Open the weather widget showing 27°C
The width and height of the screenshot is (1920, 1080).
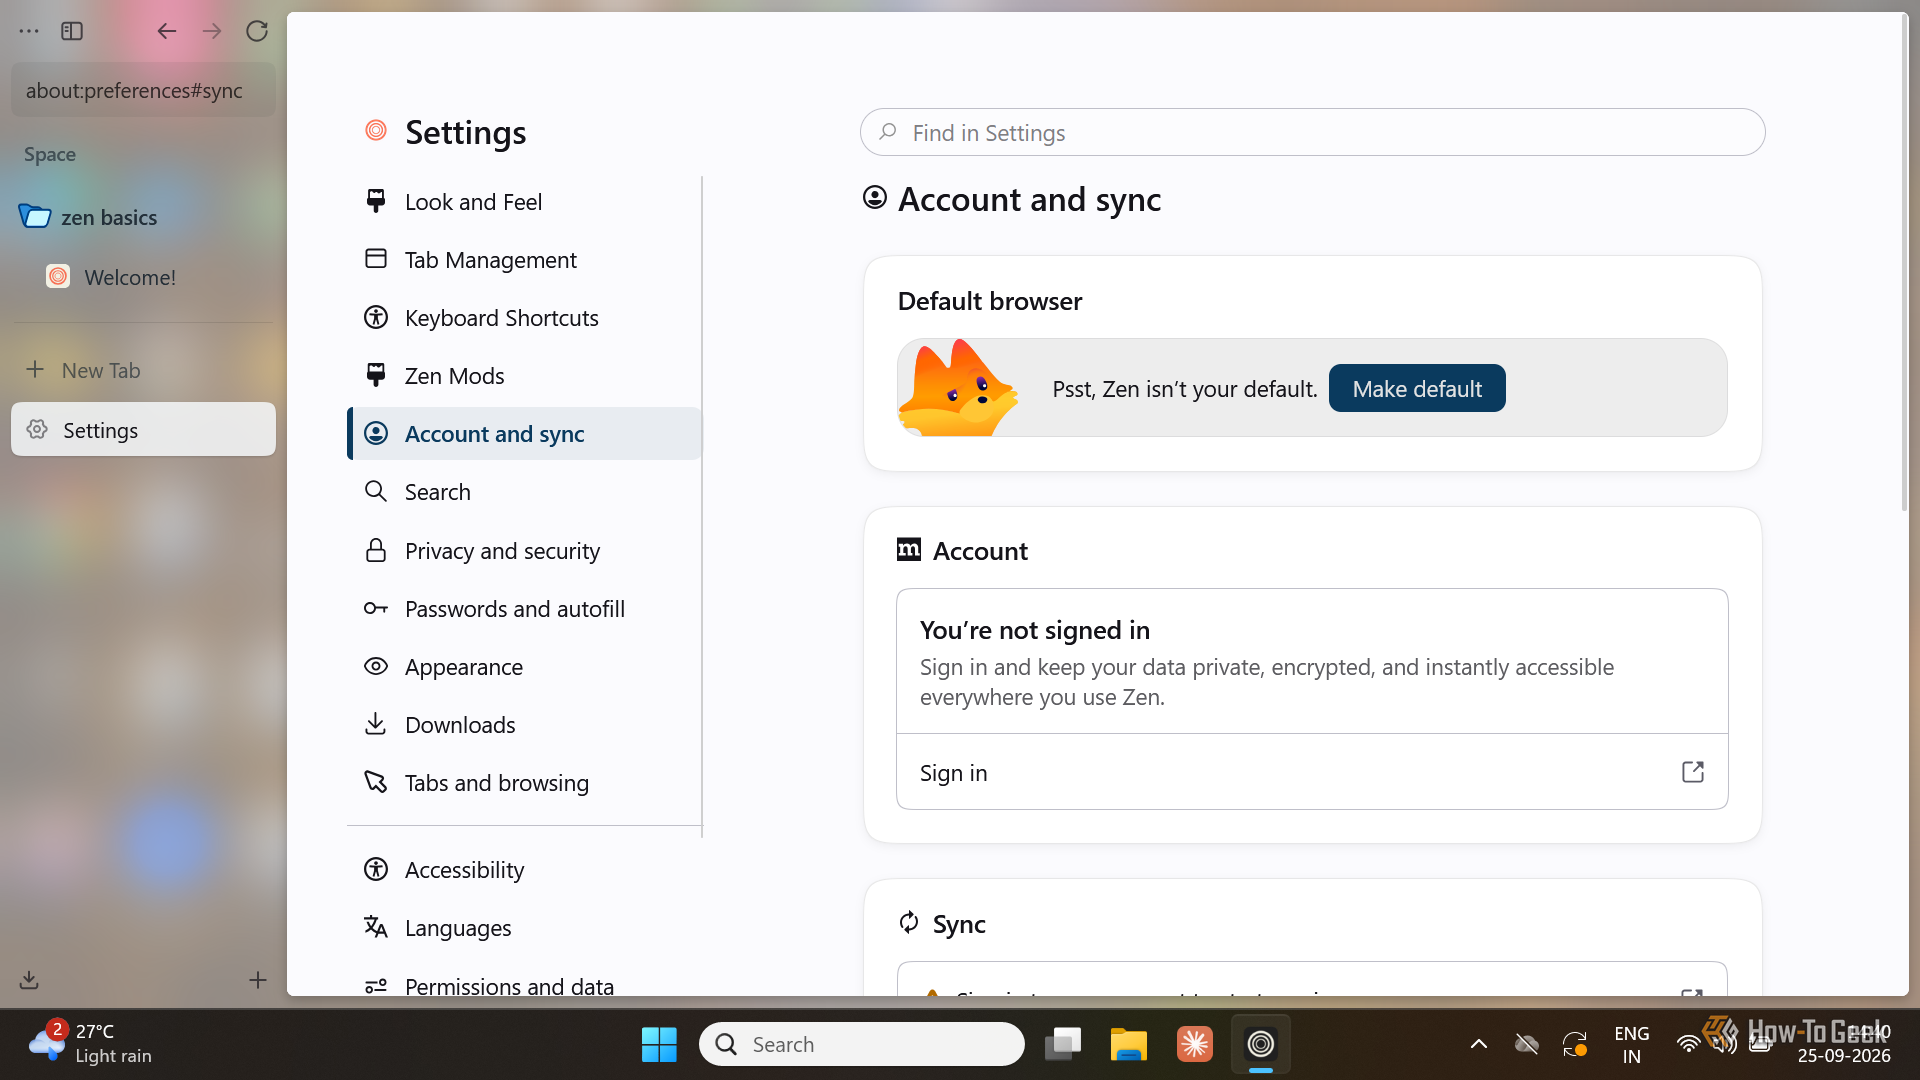click(90, 1044)
